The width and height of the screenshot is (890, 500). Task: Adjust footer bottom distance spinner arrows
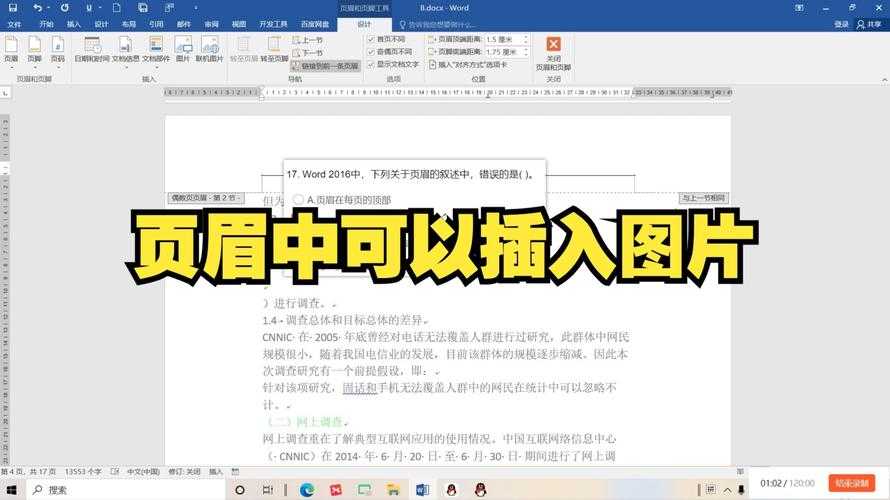click(526, 52)
